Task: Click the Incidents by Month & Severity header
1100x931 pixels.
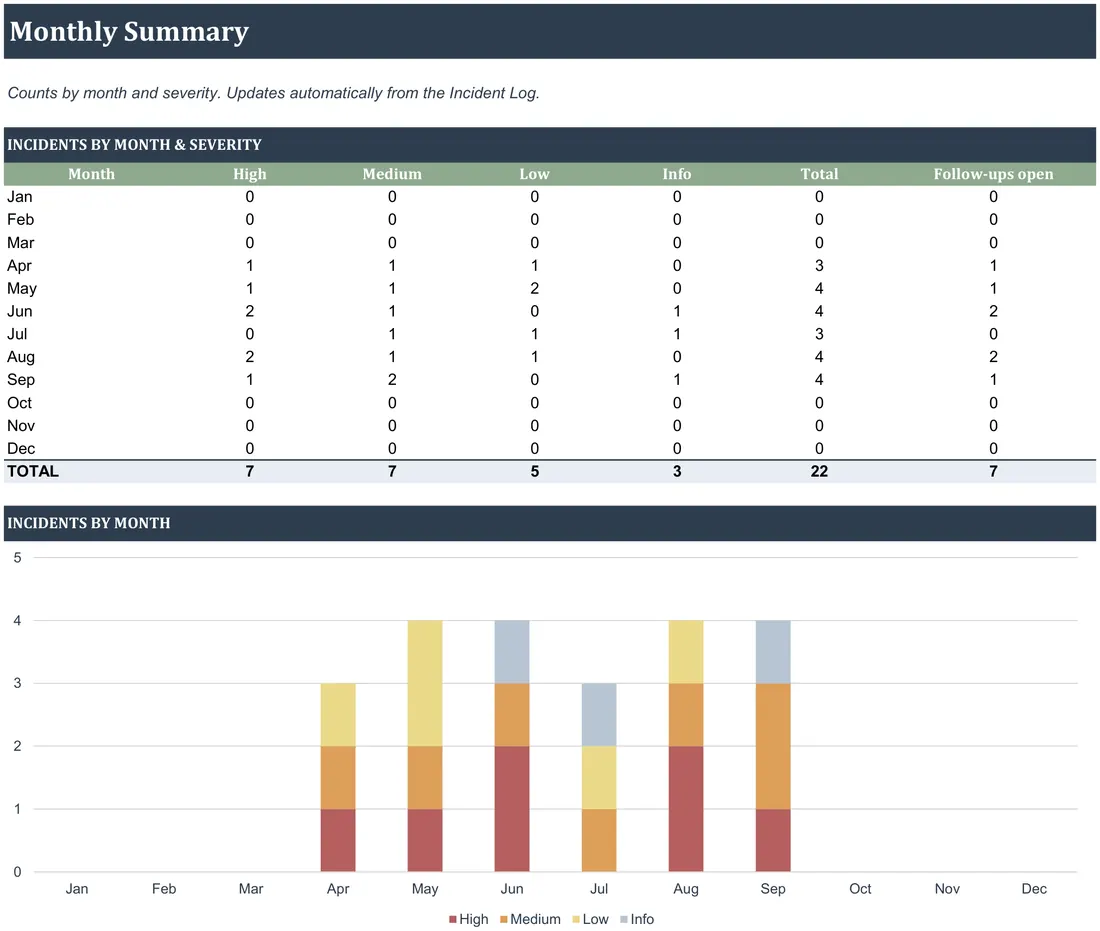Action: click(x=134, y=145)
